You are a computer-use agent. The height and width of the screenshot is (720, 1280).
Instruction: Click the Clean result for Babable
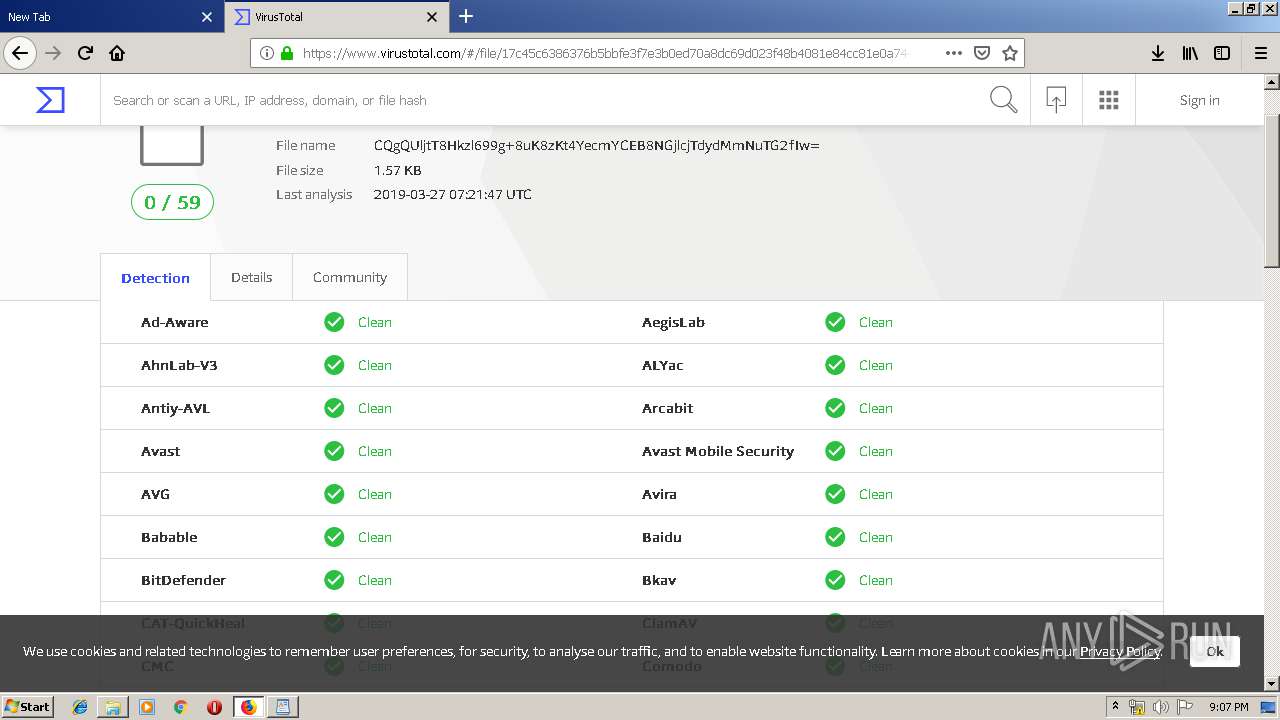click(375, 537)
